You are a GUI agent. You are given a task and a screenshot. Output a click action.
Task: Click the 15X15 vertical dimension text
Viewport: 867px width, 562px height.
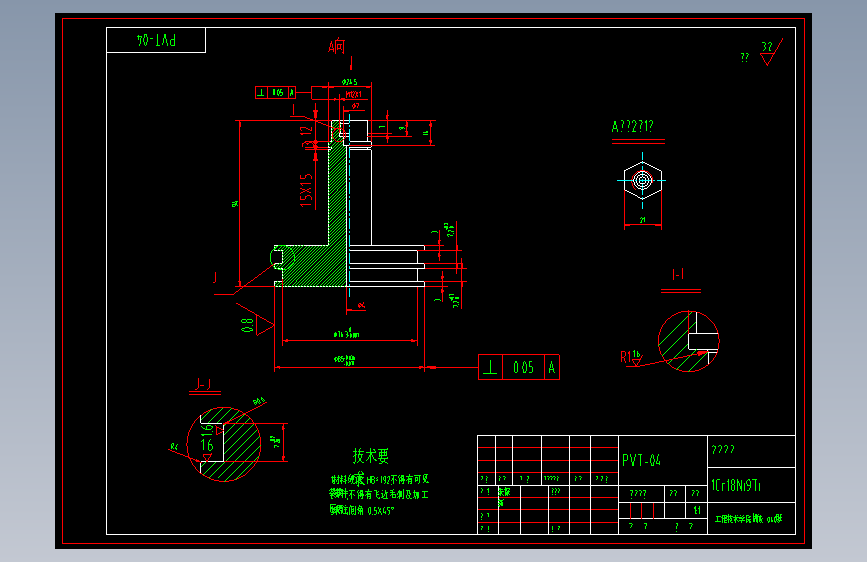[x=306, y=190]
